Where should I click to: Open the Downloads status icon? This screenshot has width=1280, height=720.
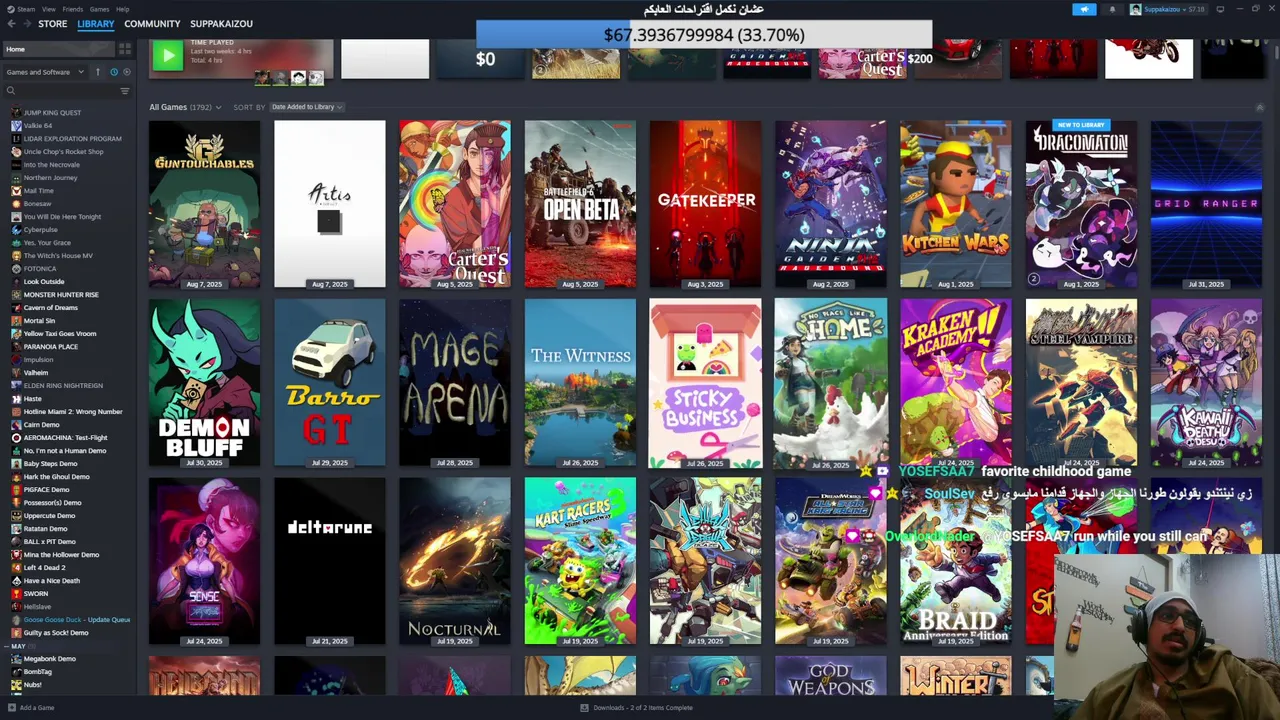click(x=585, y=708)
